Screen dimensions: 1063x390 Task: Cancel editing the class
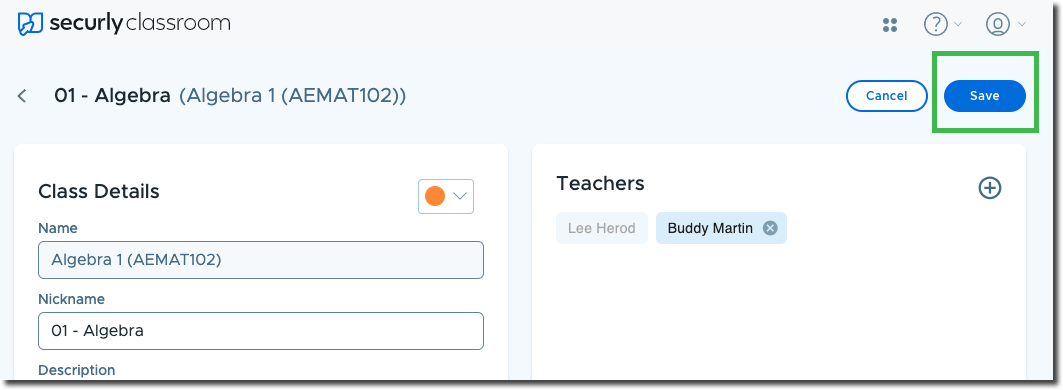click(x=886, y=96)
